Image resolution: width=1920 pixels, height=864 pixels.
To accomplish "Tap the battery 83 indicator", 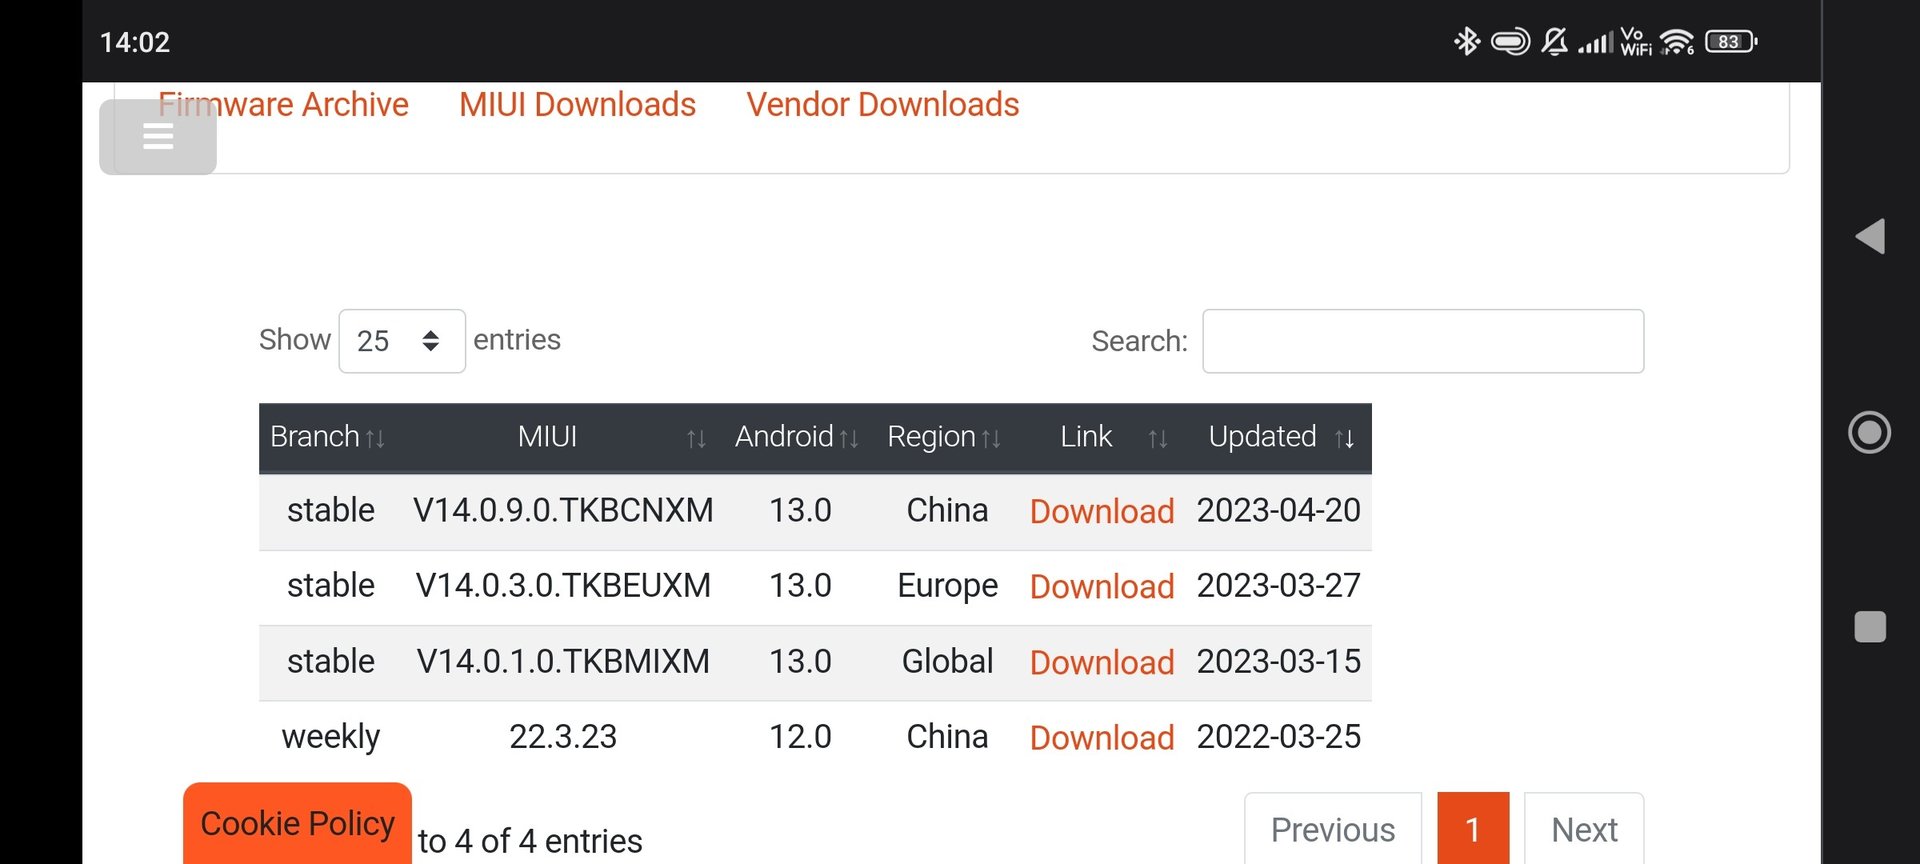I will coord(1731,42).
